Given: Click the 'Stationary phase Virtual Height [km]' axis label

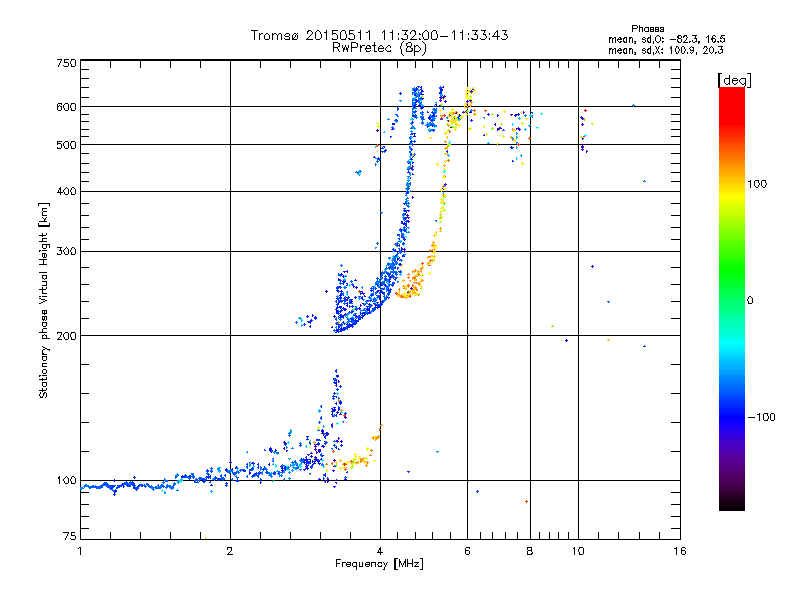Looking at the screenshot, I should [43, 300].
